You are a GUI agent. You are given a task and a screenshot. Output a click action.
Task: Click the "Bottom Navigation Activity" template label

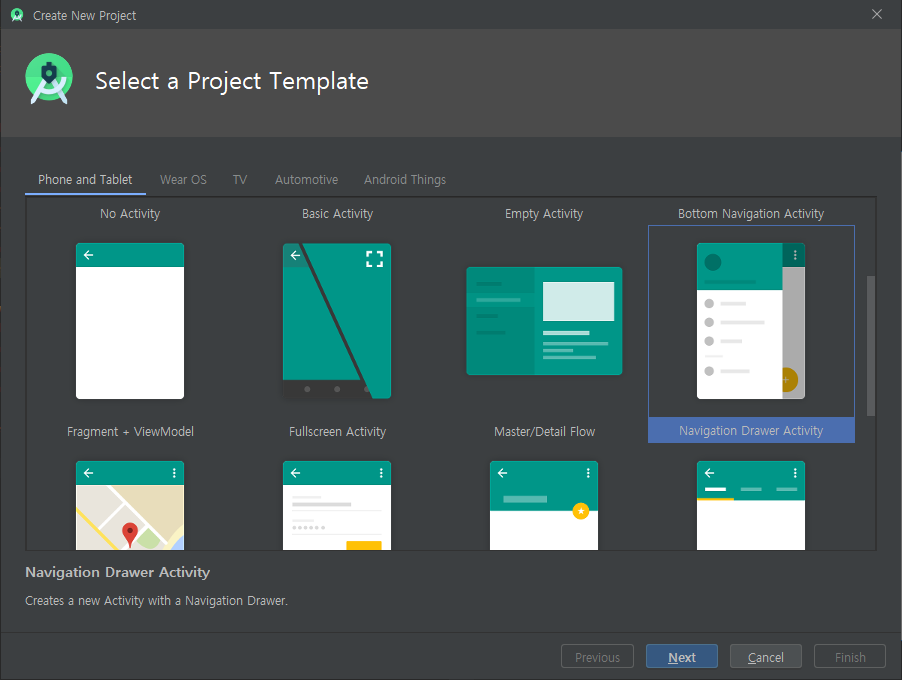pos(751,214)
